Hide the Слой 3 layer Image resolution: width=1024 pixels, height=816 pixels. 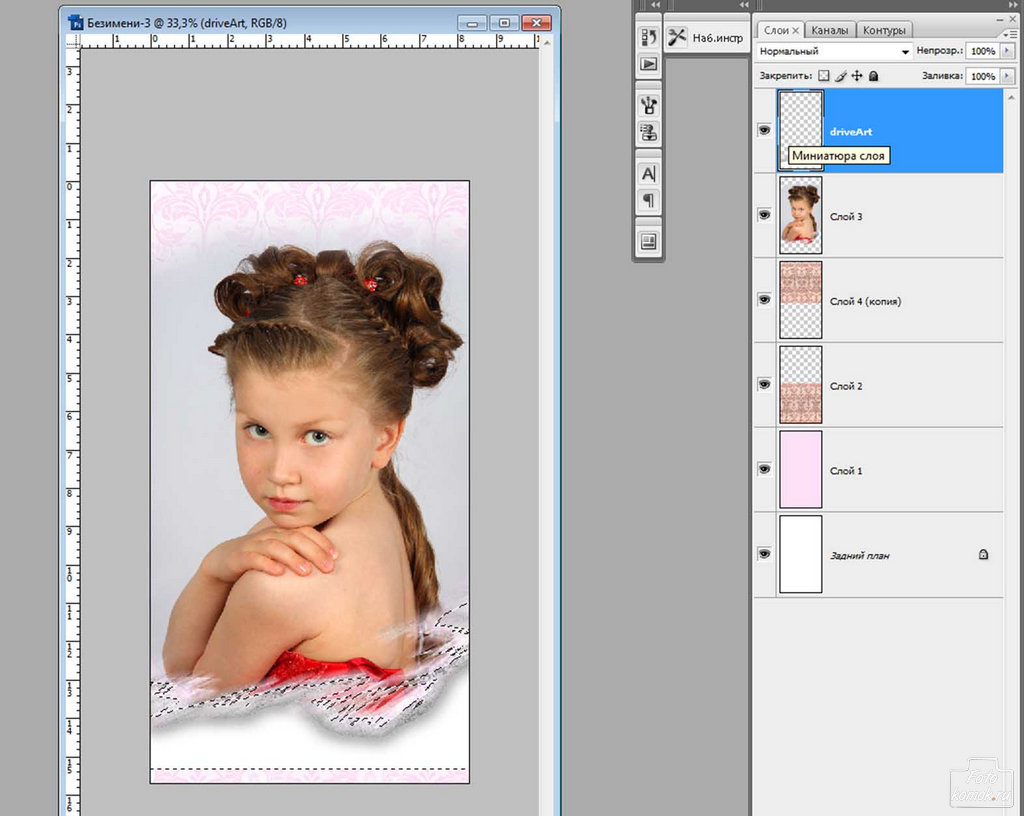point(764,215)
